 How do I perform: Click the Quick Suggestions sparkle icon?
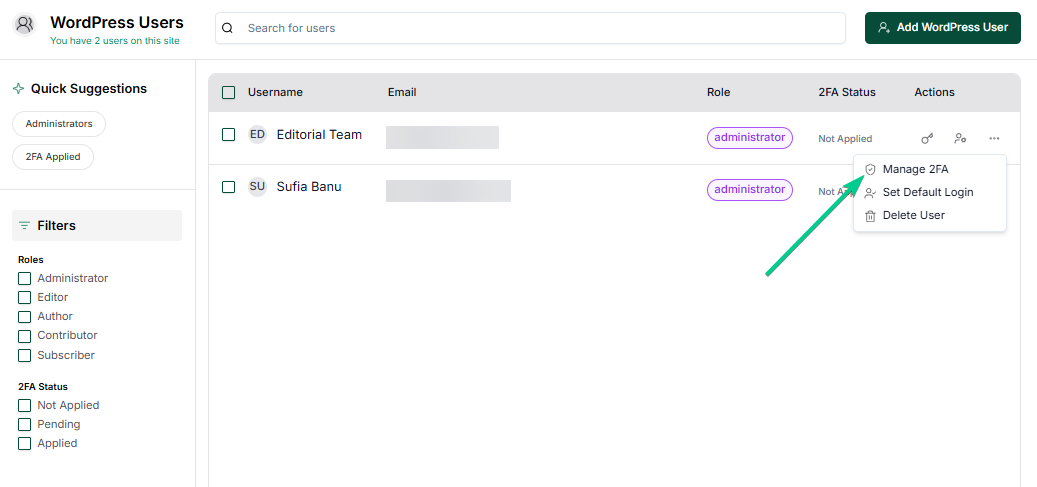[x=18, y=89]
